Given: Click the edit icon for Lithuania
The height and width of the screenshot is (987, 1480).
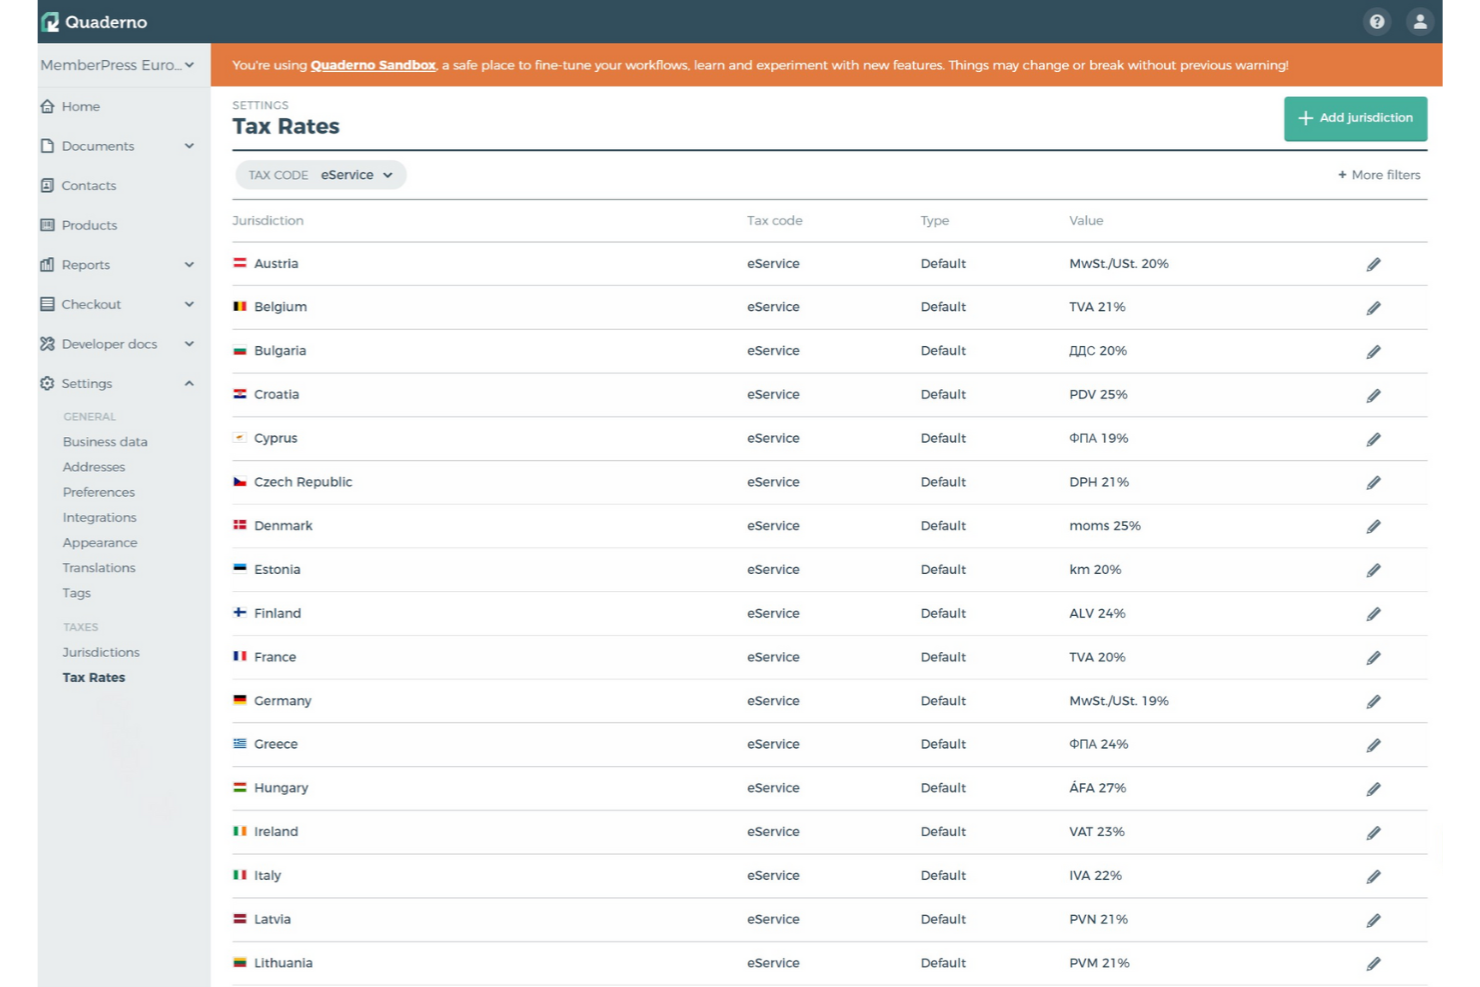Looking at the screenshot, I should (x=1373, y=963).
